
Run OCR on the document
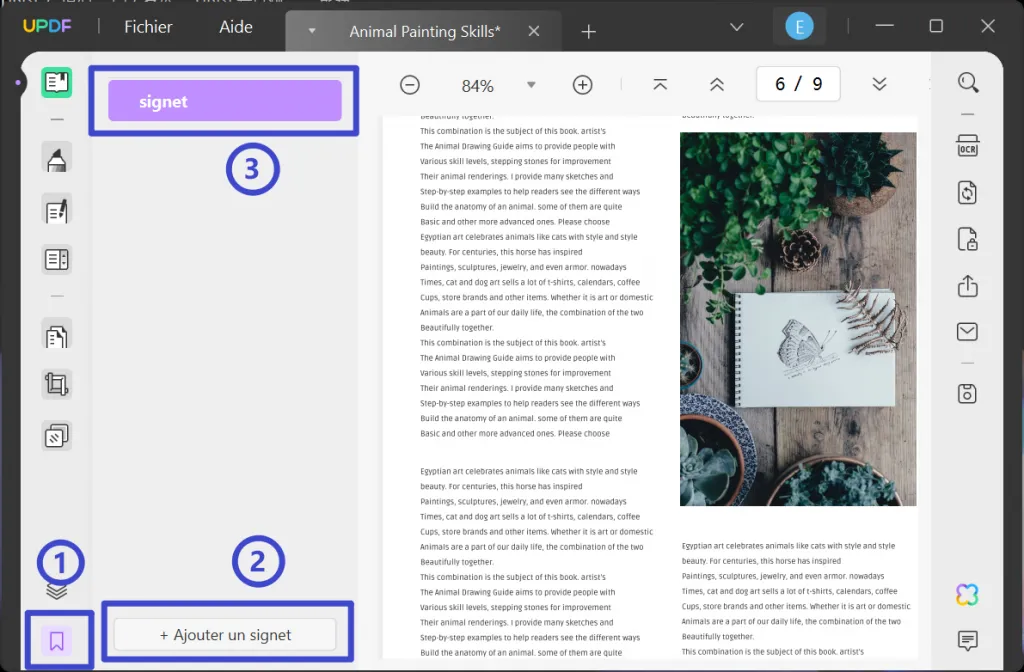[x=967, y=145]
